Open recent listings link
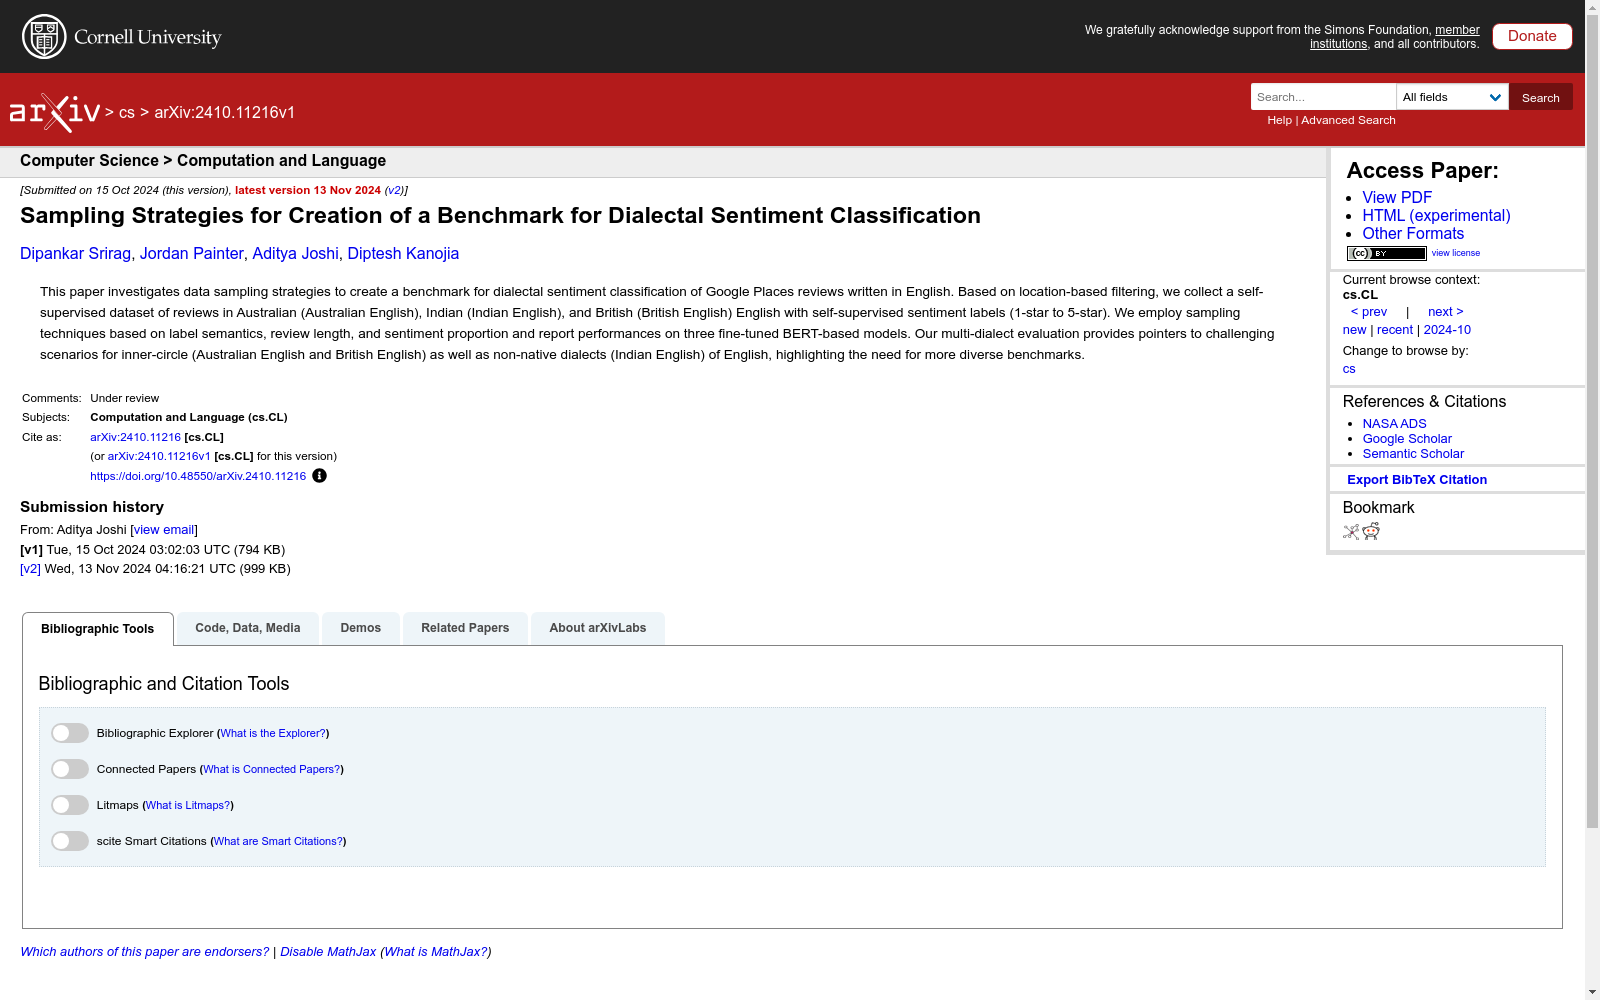This screenshot has height=1000, width=1600. click(x=1395, y=330)
